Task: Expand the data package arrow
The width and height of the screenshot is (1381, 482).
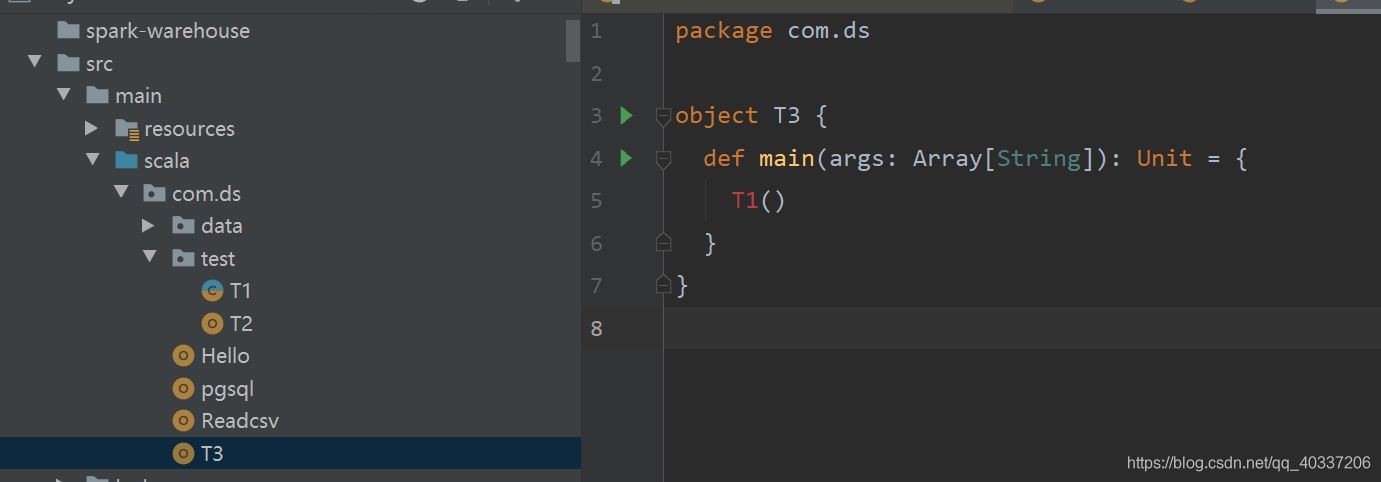Action: (x=149, y=226)
